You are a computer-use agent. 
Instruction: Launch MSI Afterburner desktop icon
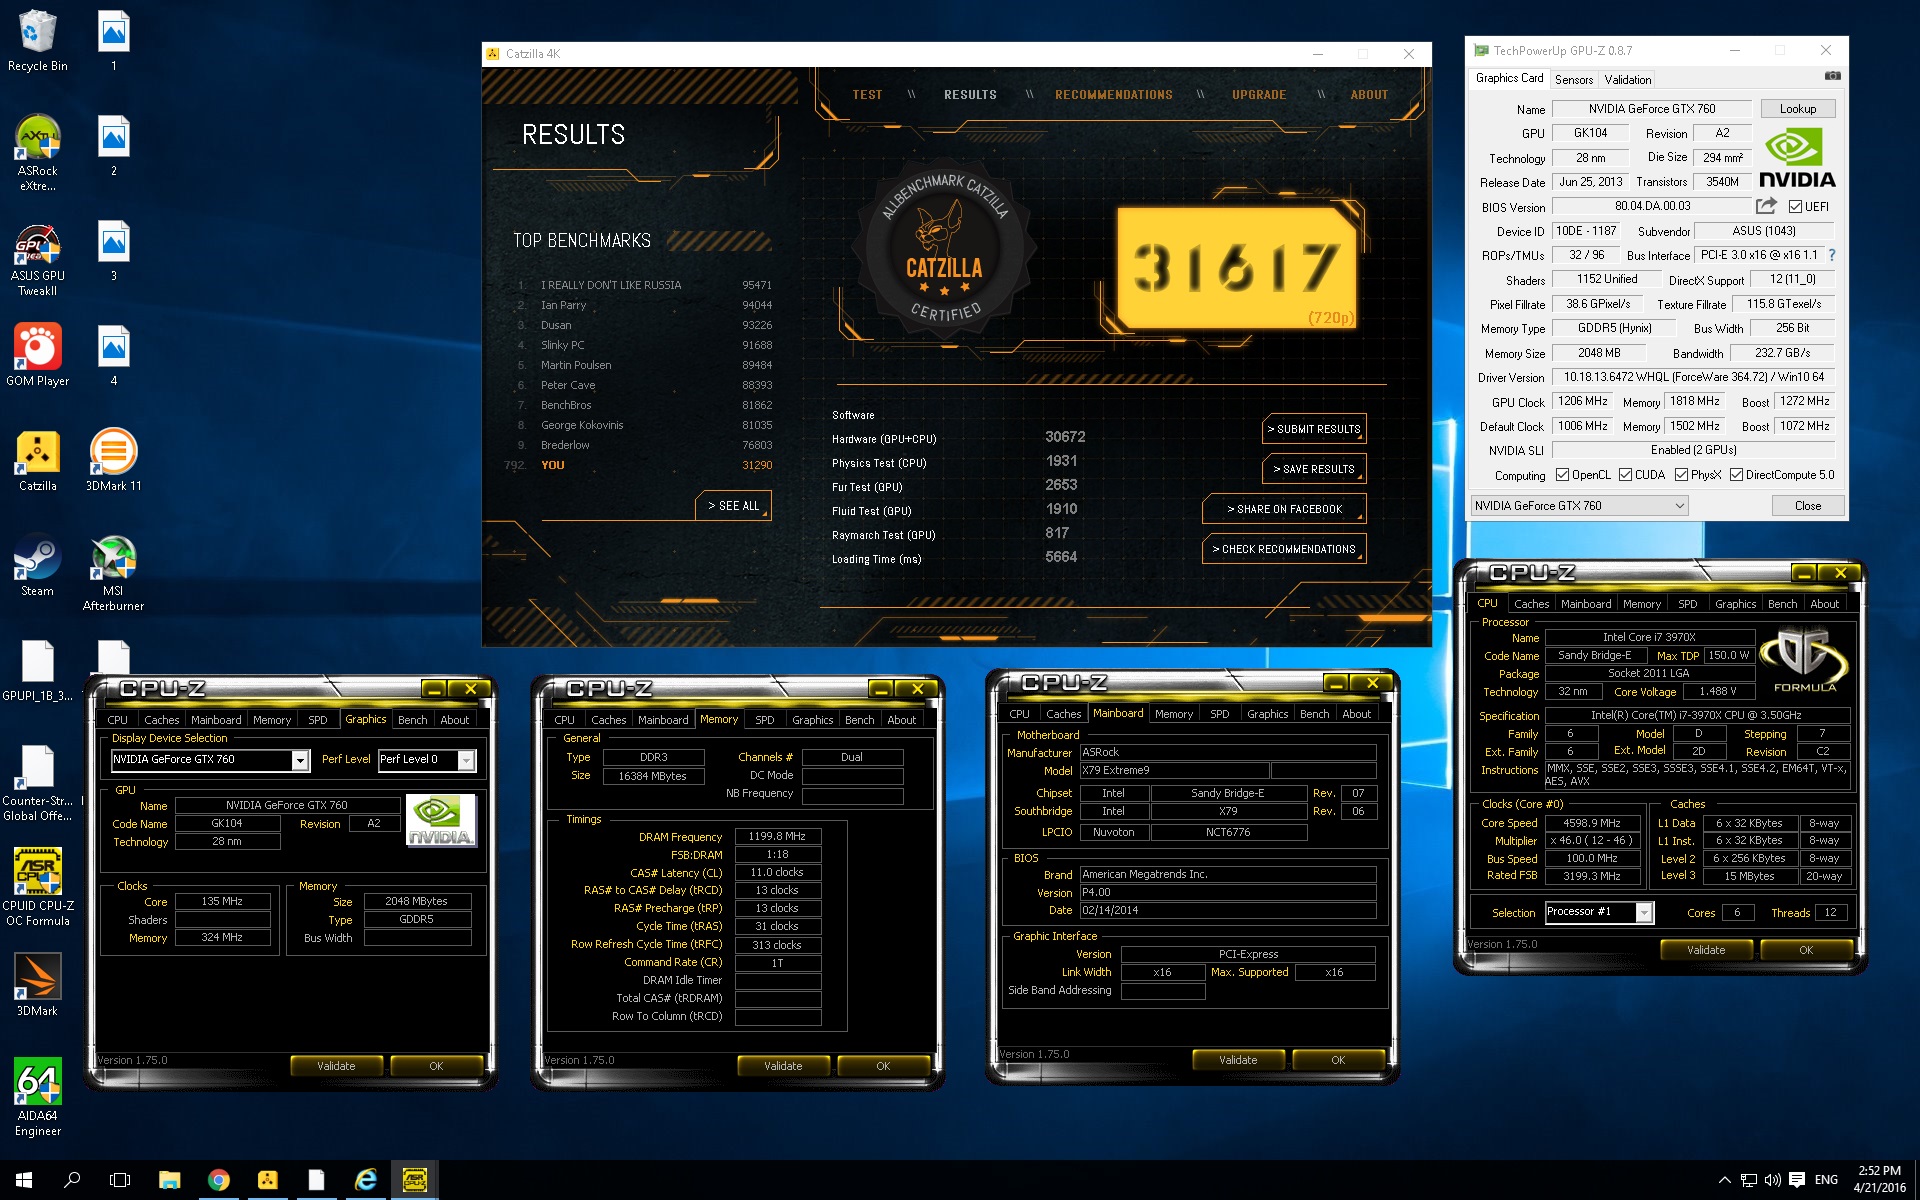tap(113, 574)
